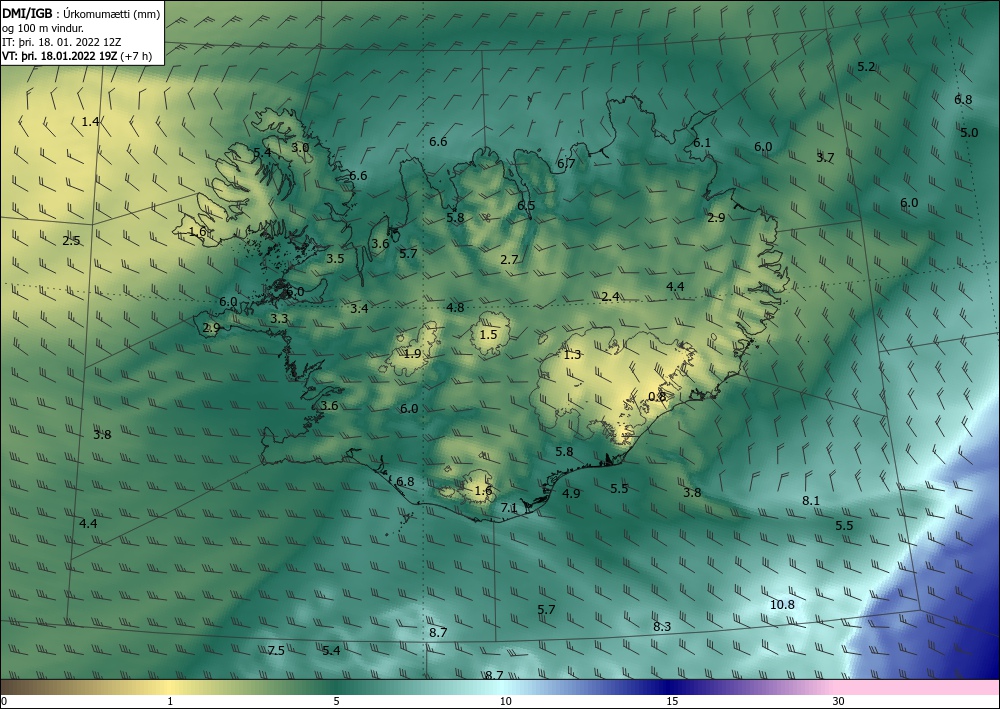This screenshot has height=709, width=1000.
Task: Select the 4.9 value label
Action: (571, 493)
